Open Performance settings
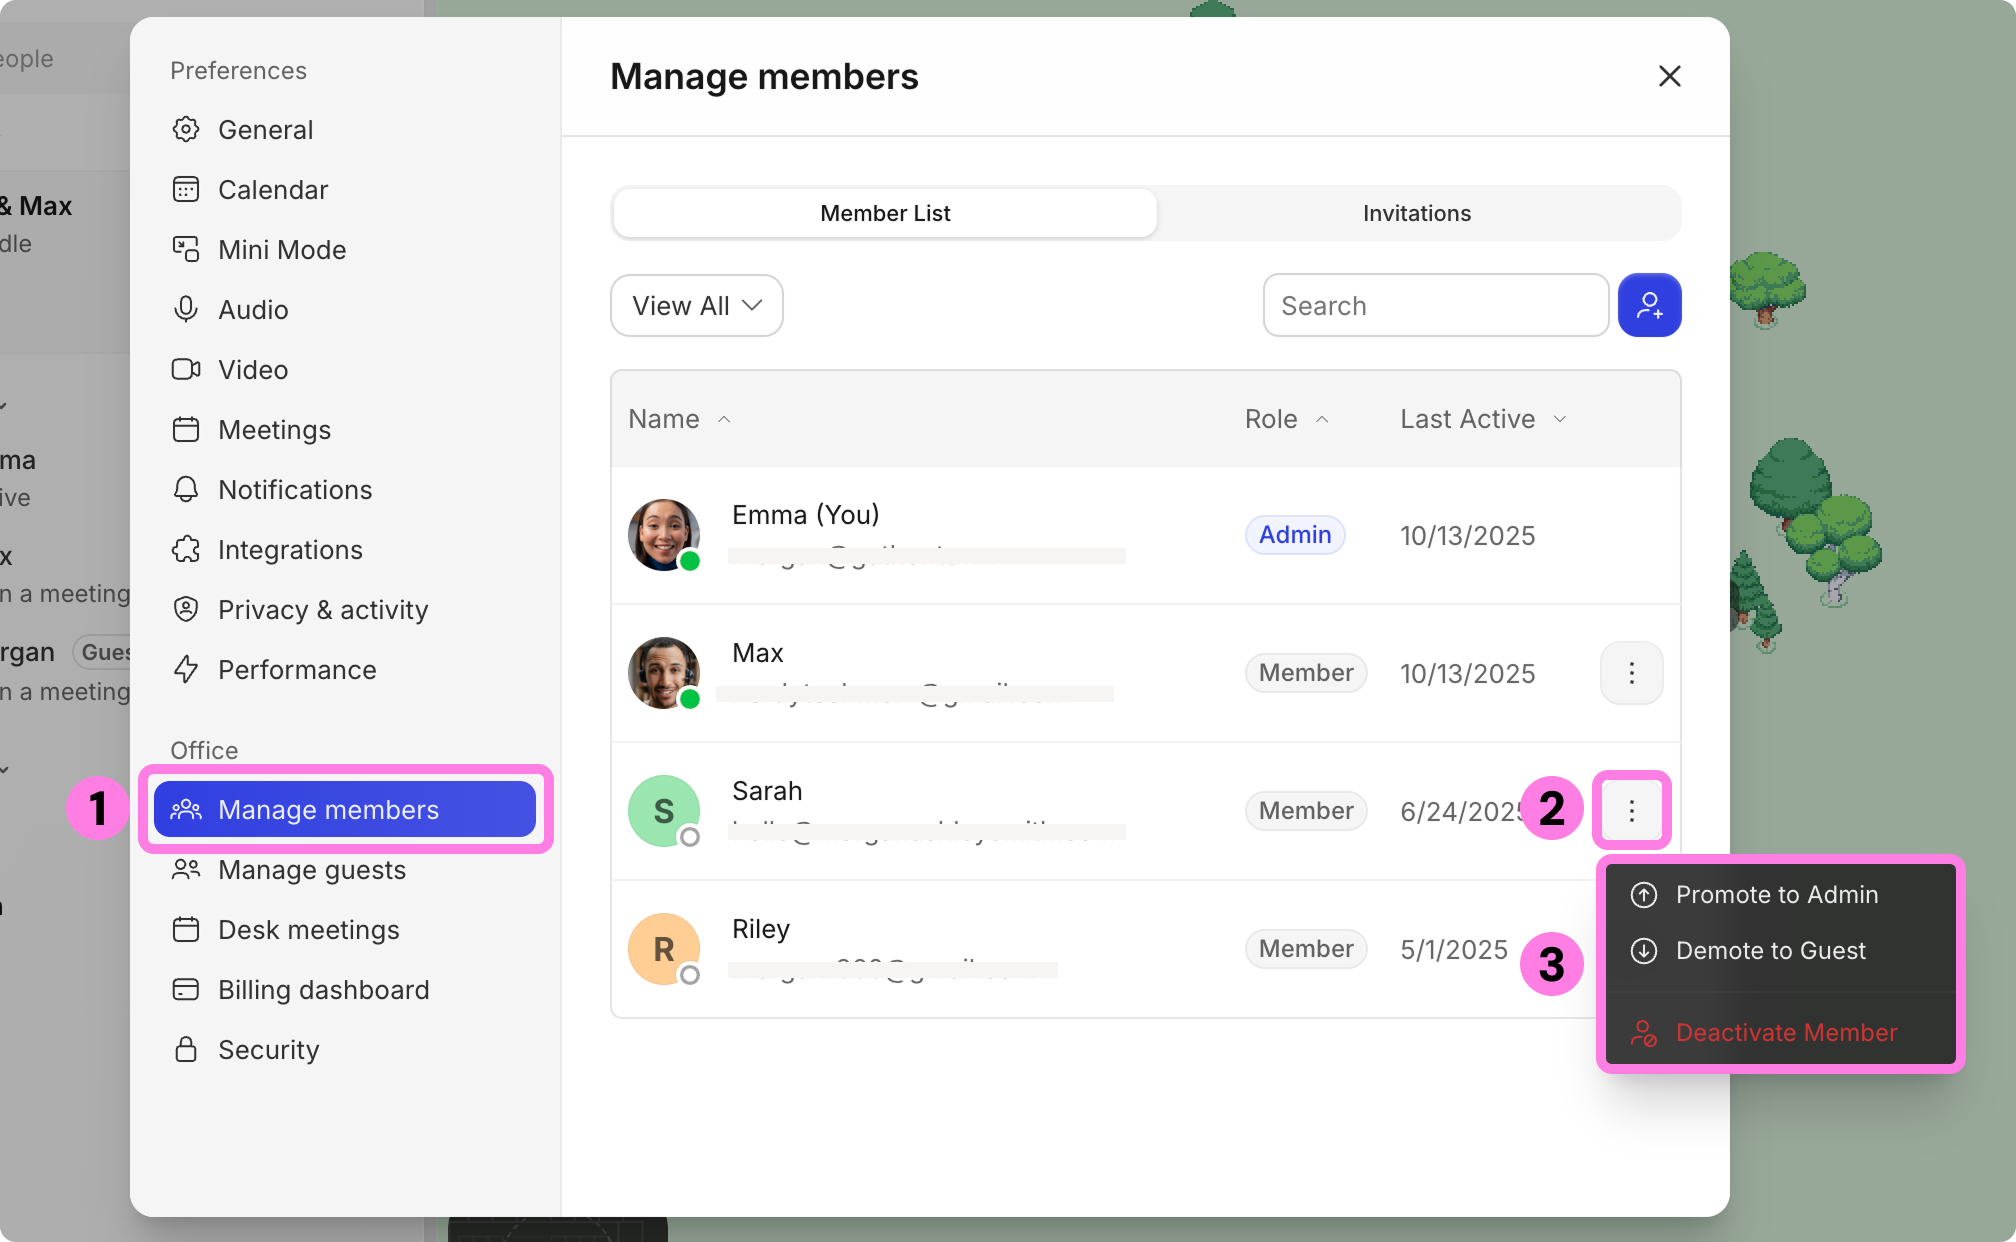 point(345,670)
